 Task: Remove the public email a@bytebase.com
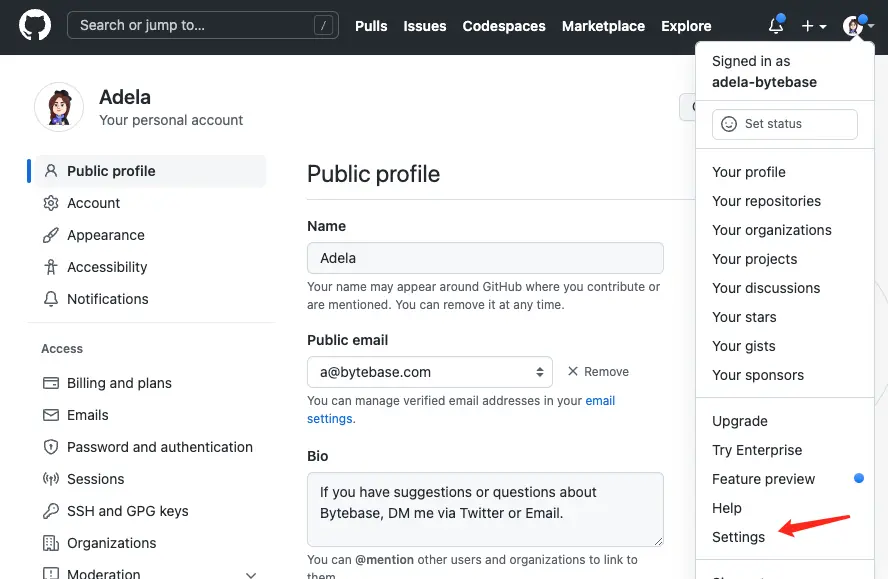click(597, 371)
